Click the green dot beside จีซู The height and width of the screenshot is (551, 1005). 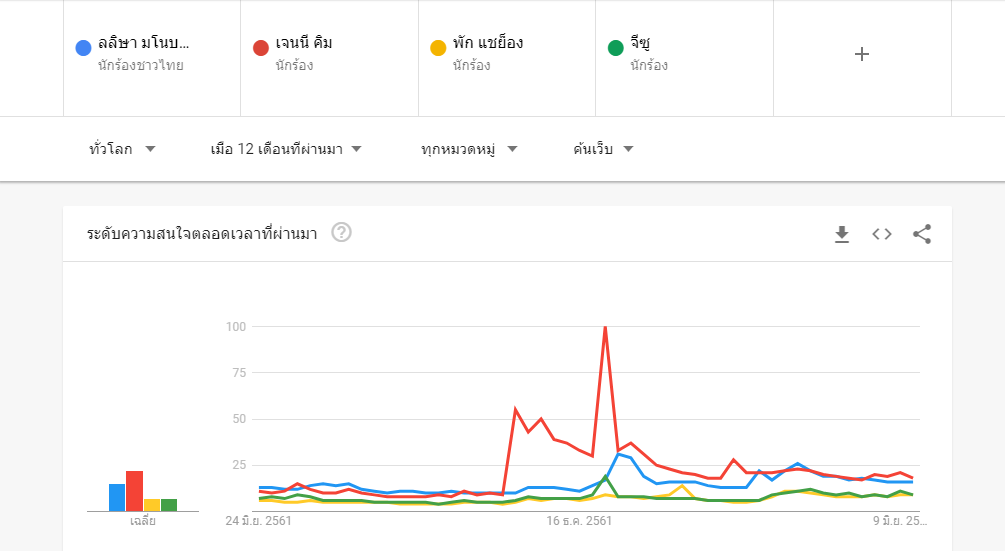pyautogui.click(x=616, y=47)
